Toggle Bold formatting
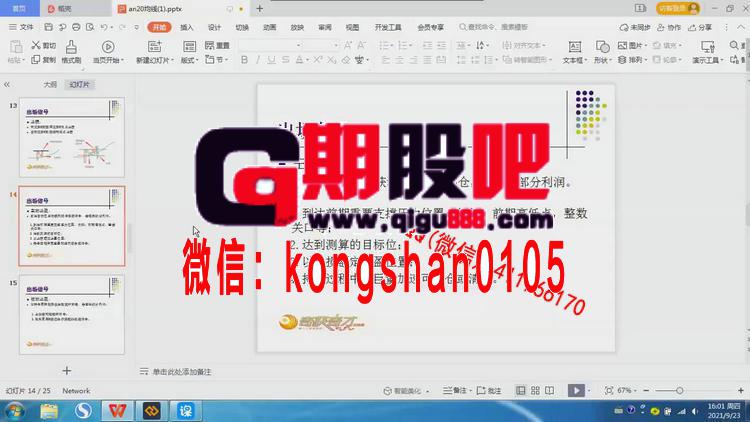 coord(244,60)
